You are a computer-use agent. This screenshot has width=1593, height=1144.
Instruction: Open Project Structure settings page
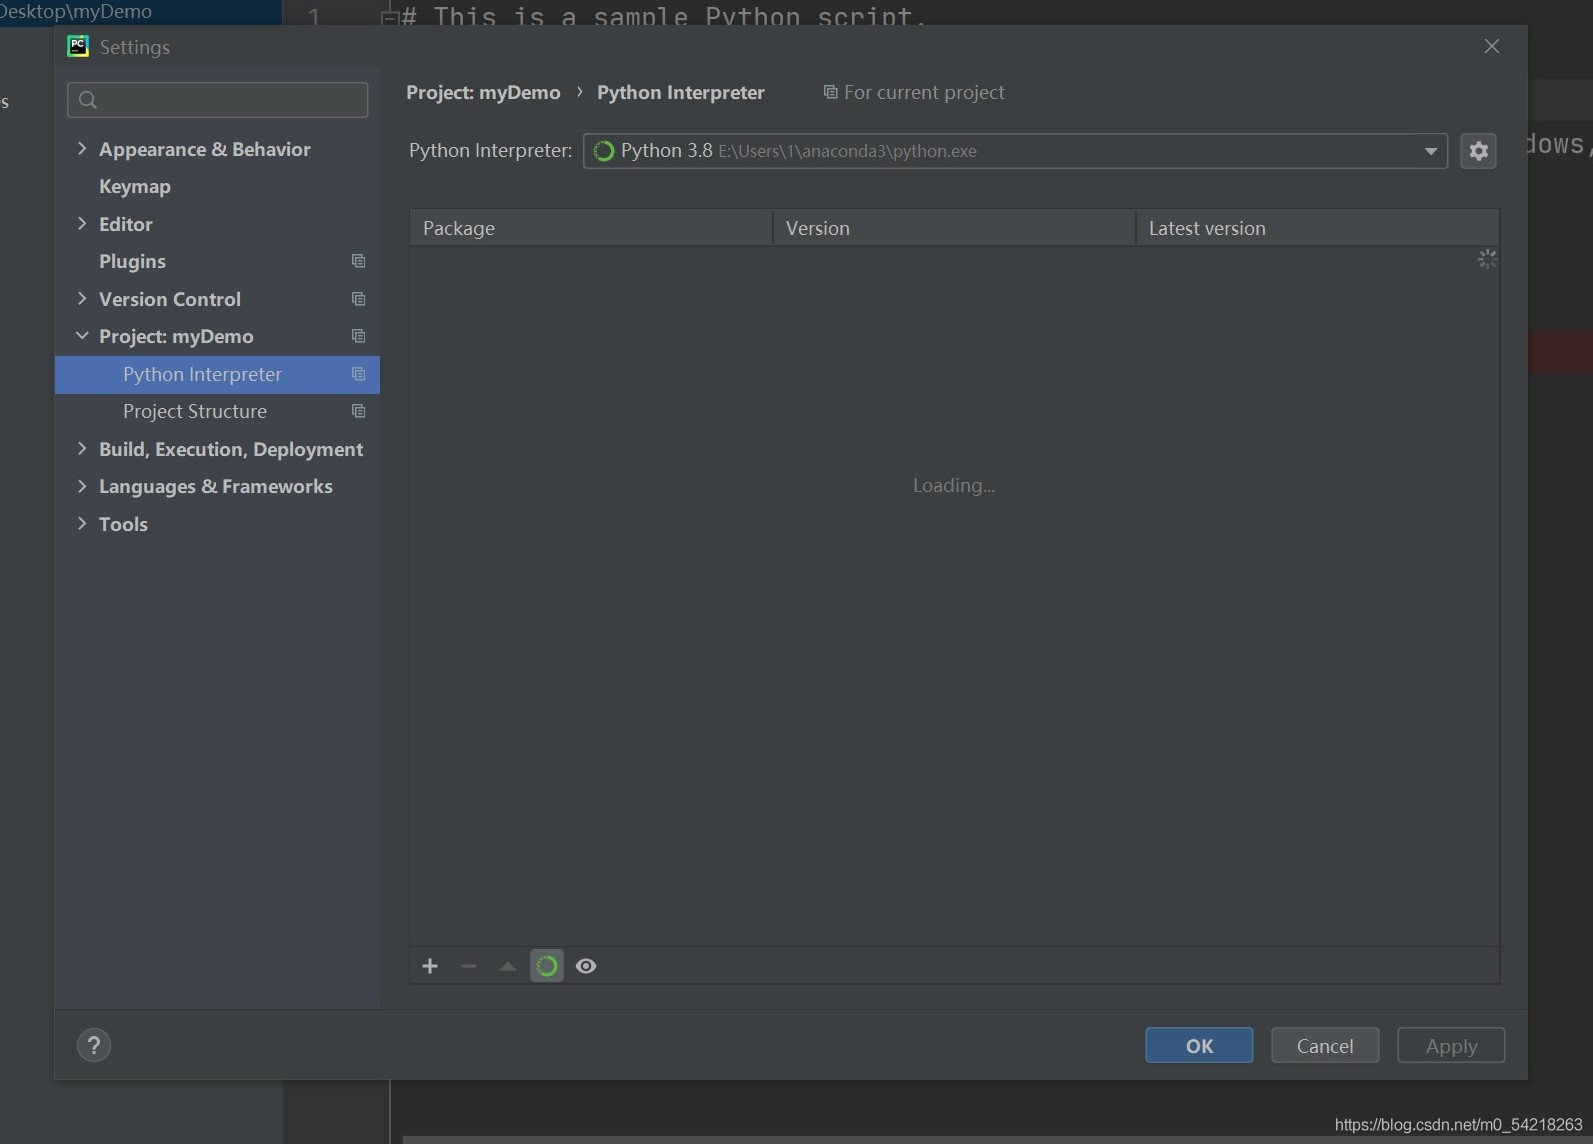point(195,411)
